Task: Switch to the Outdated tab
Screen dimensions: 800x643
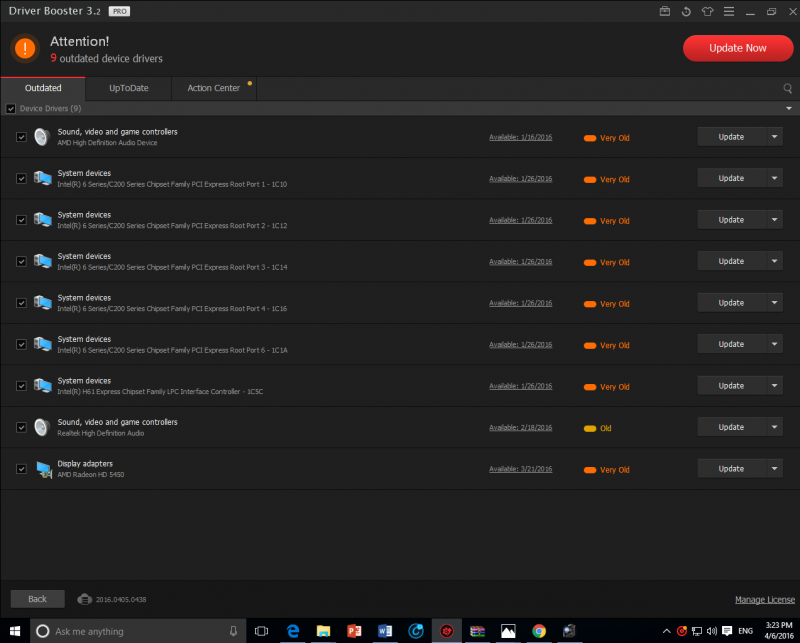Action: click(43, 88)
